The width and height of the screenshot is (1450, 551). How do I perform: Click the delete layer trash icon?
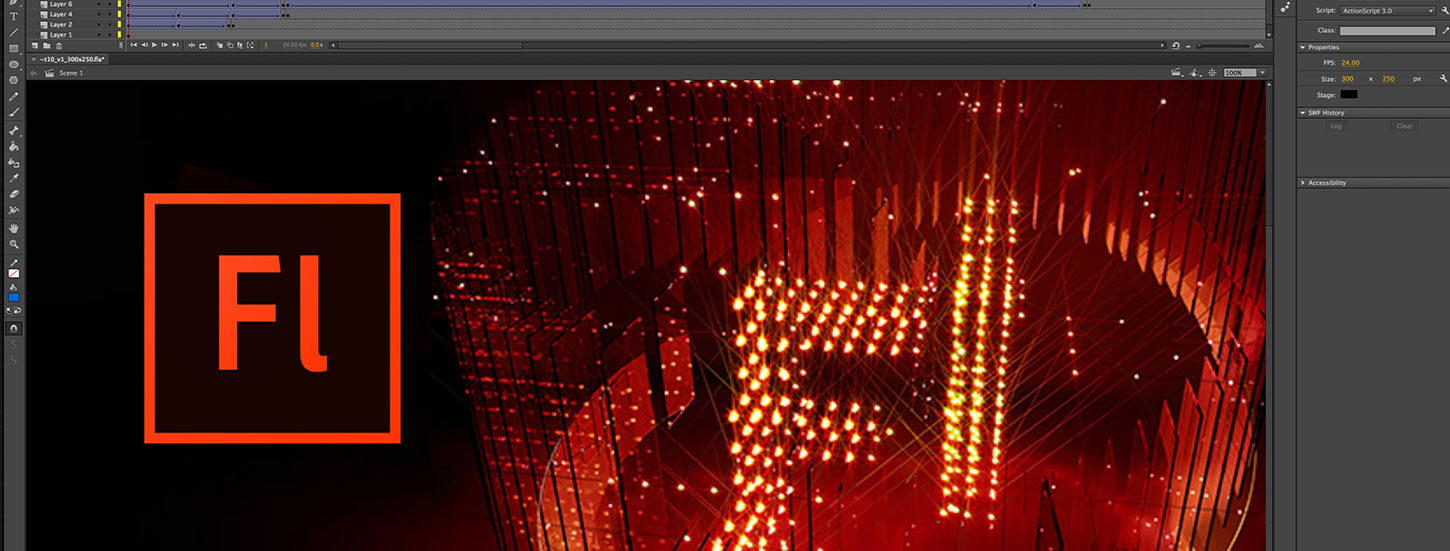59,45
